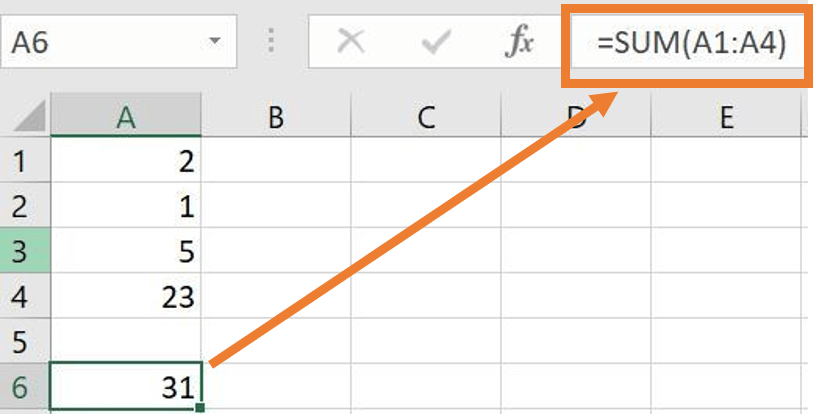Select column A header
This screenshot has width=813, height=414.
(125, 118)
